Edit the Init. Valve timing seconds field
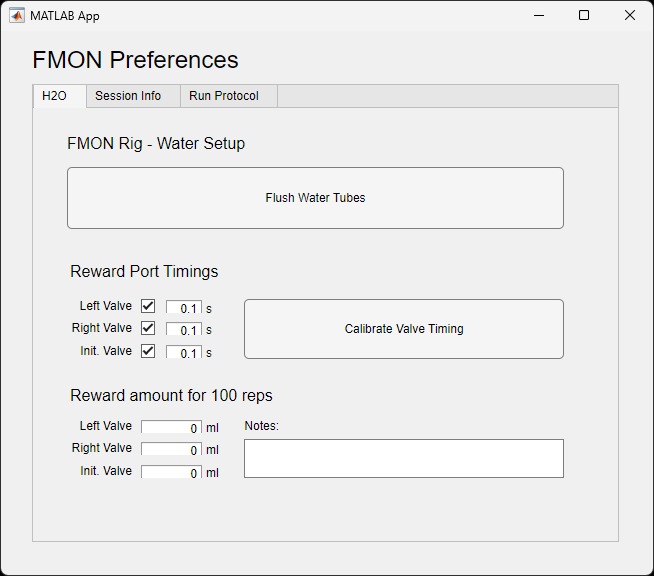Image resolution: width=654 pixels, height=576 pixels. (184, 351)
